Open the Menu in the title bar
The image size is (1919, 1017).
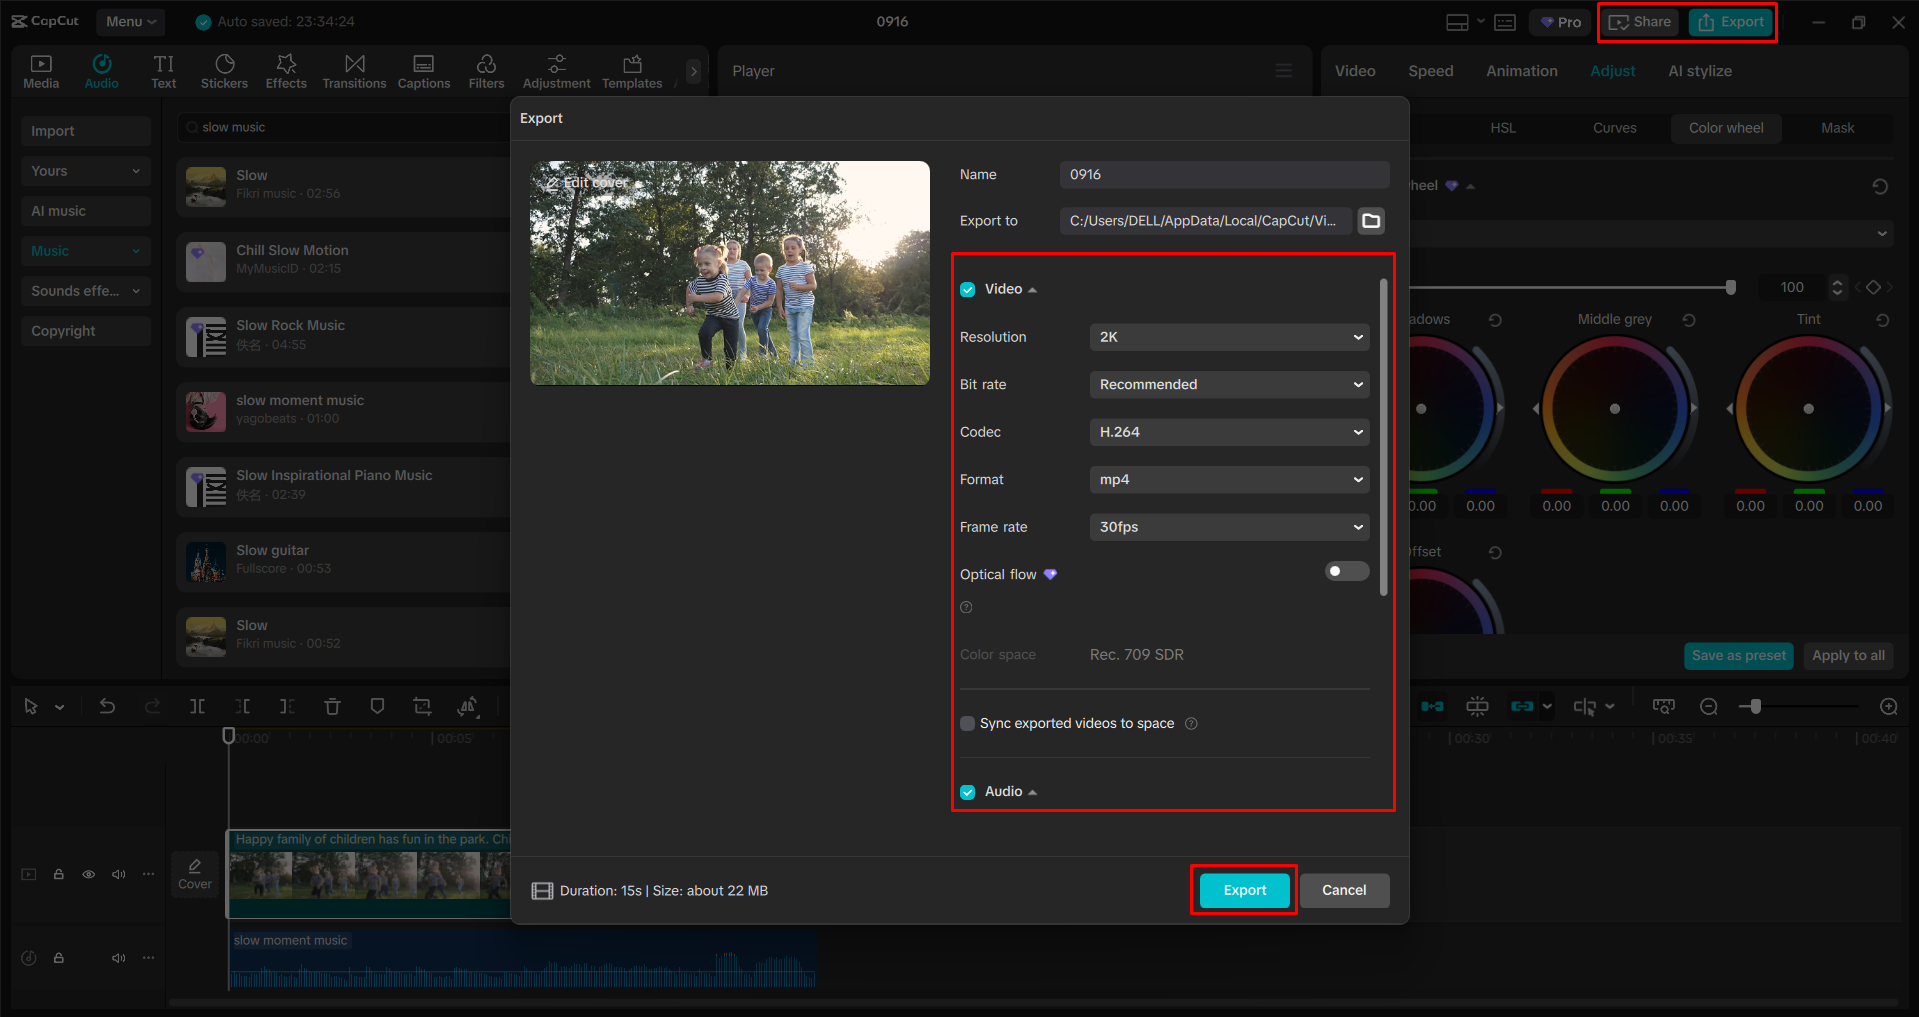point(131,21)
